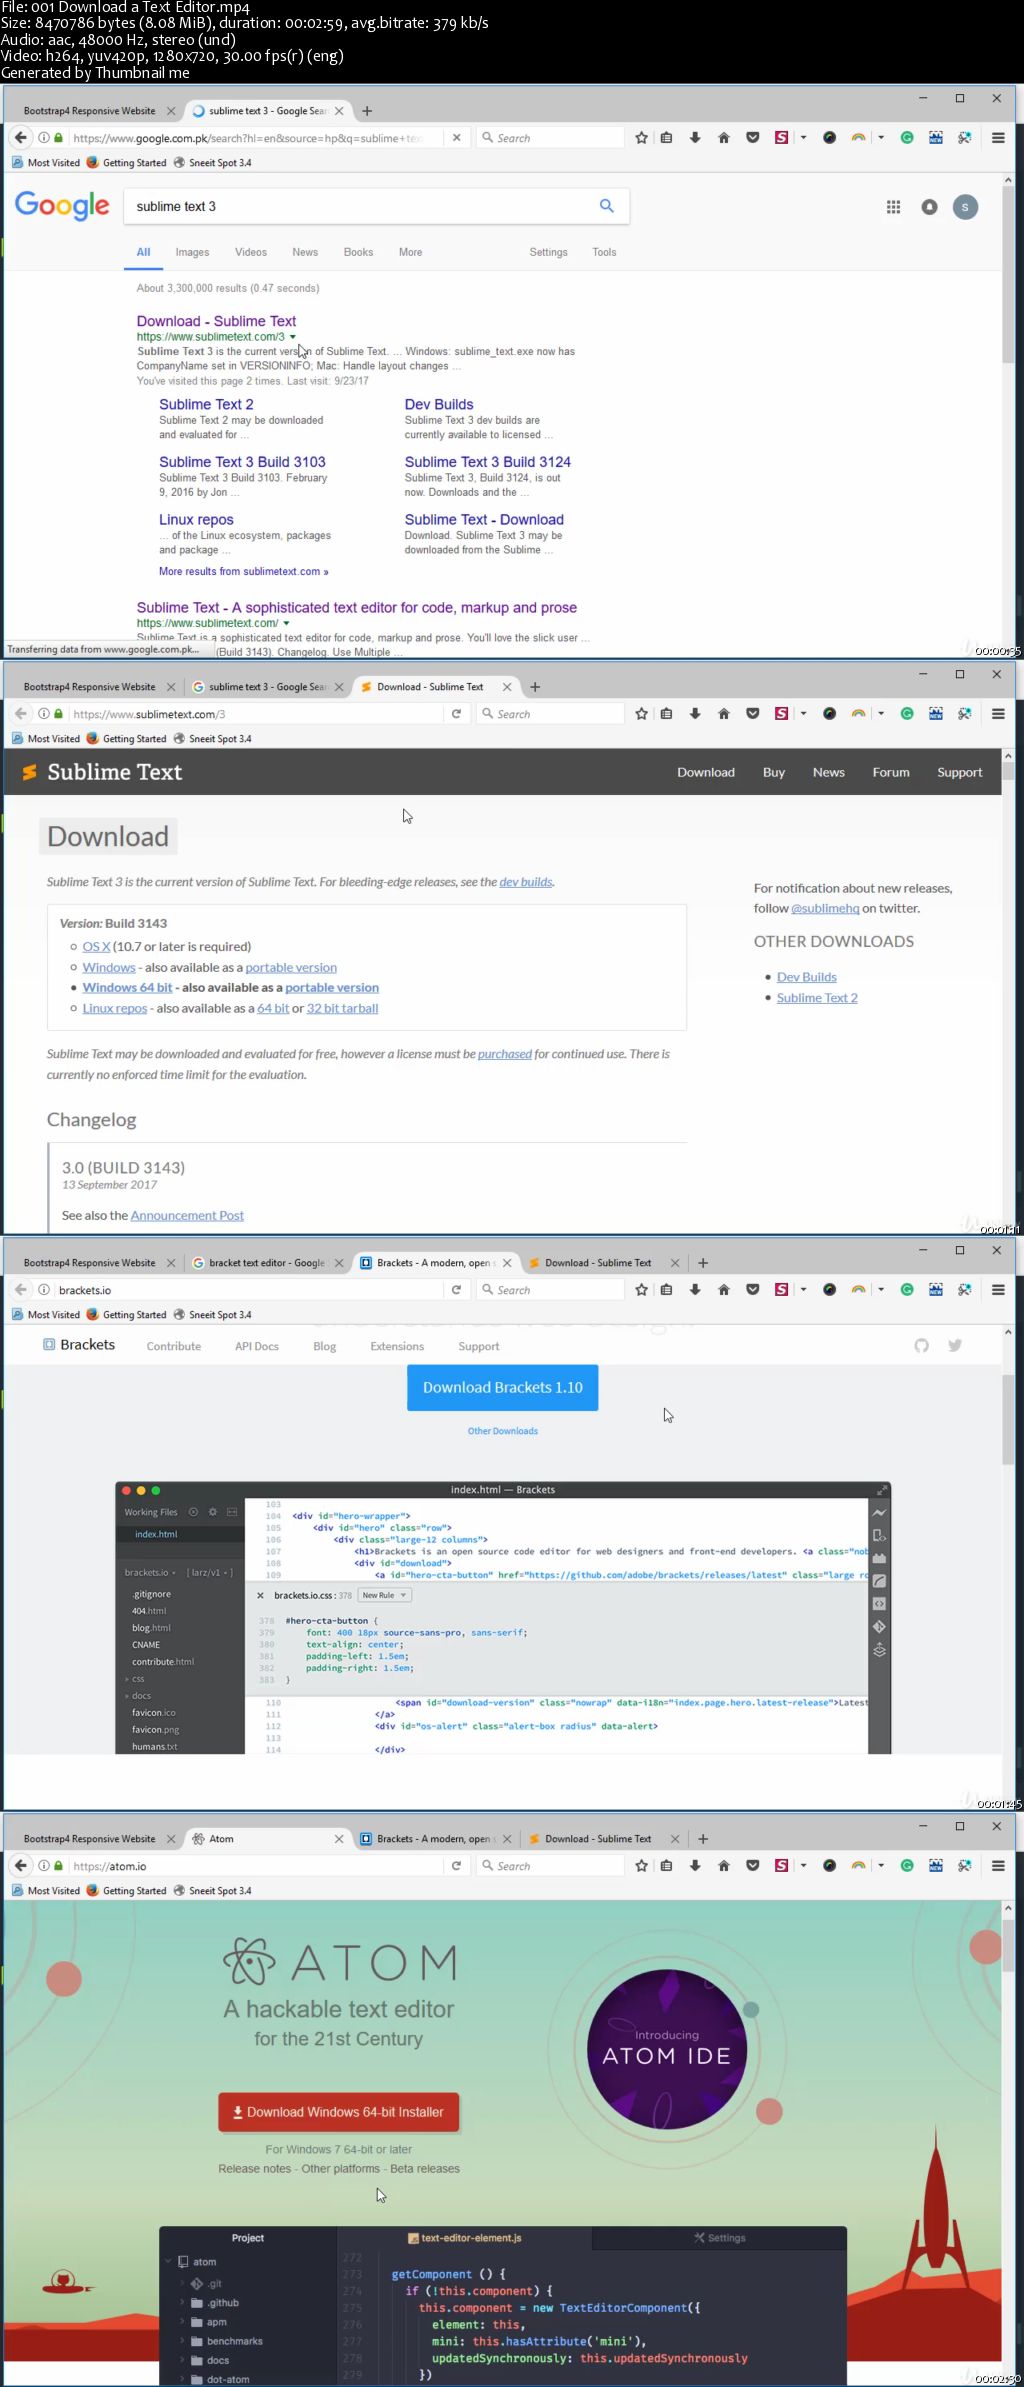
Task: Open the 'Beta releases' link on the Atom page
Action: coord(425,2168)
